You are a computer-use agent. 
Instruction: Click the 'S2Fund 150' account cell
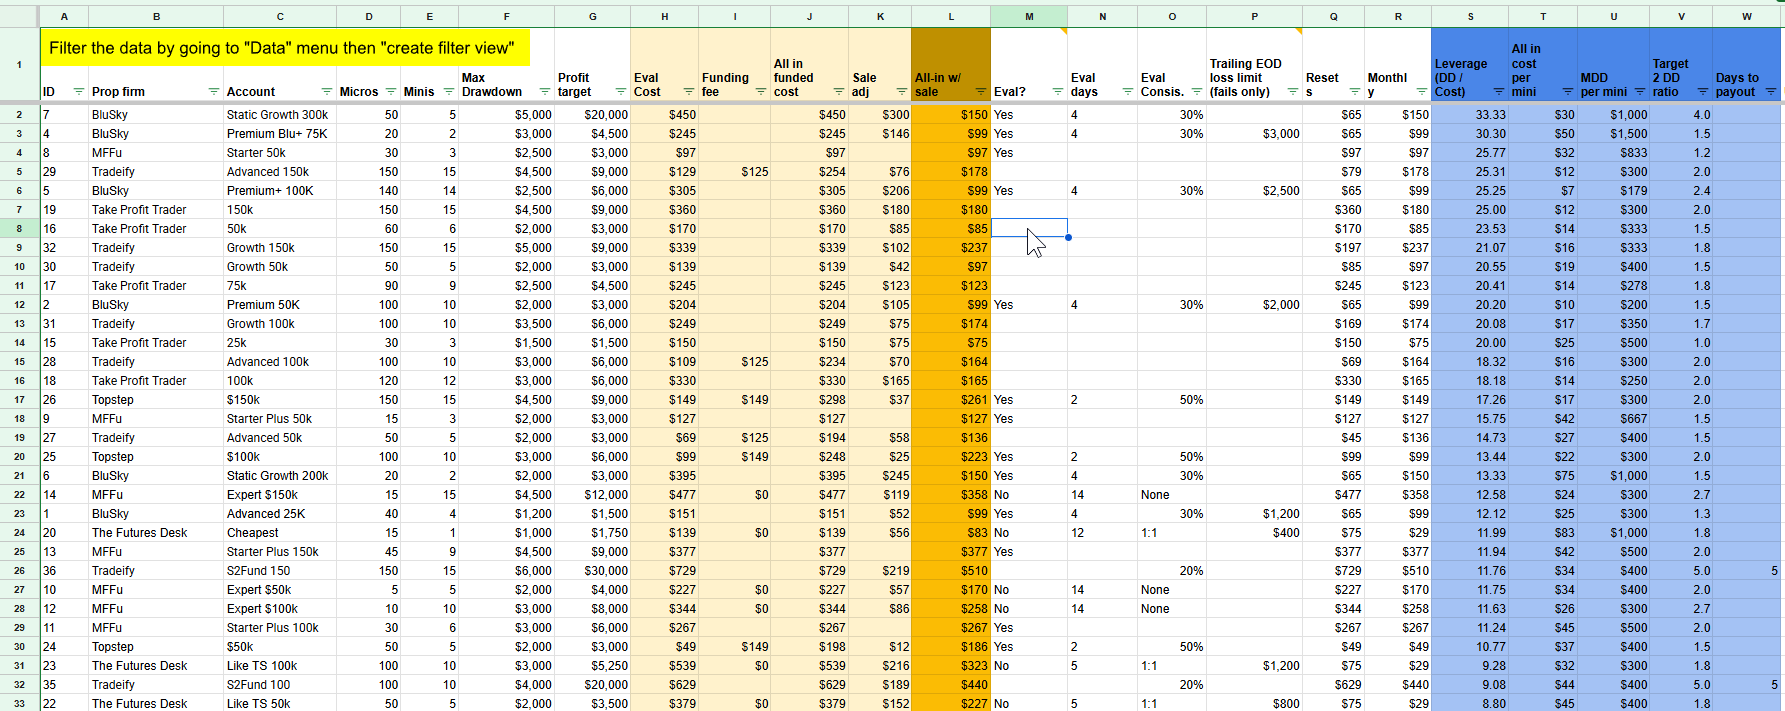coord(280,570)
